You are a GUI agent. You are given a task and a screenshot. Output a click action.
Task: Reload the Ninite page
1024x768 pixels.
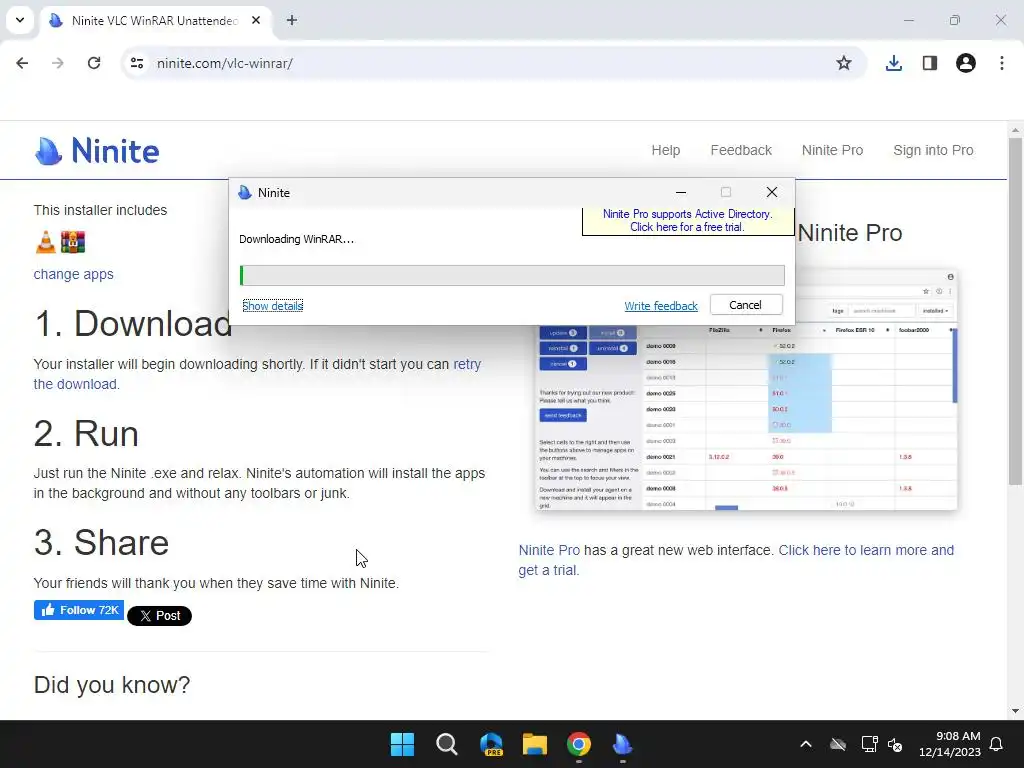pos(94,63)
